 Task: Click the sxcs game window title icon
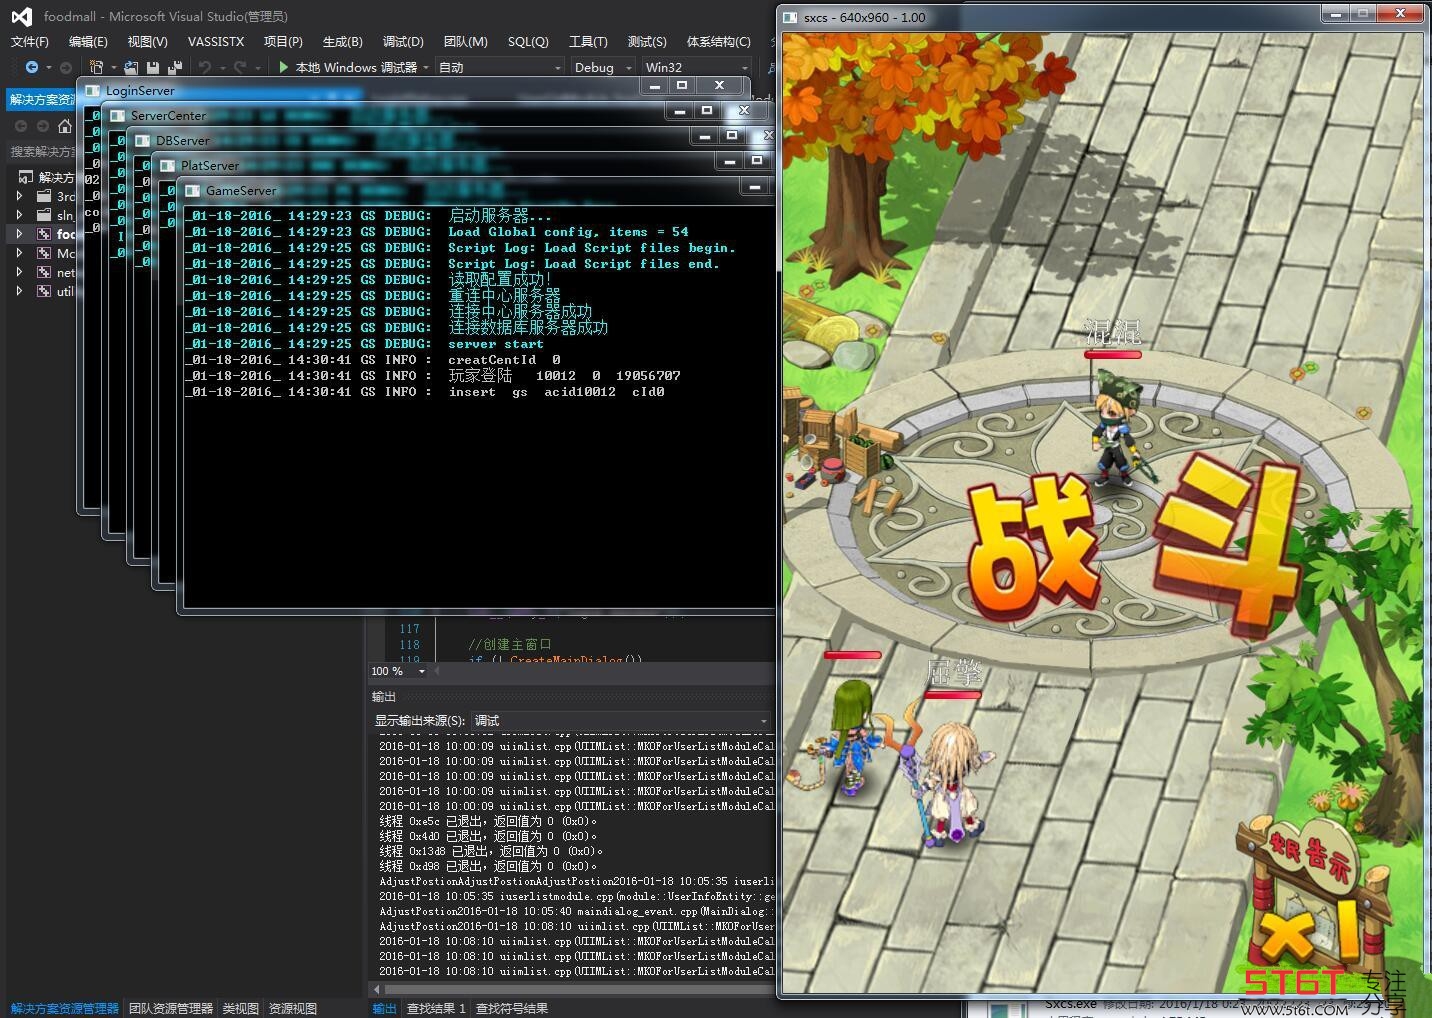pyautogui.click(x=790, y=17)
